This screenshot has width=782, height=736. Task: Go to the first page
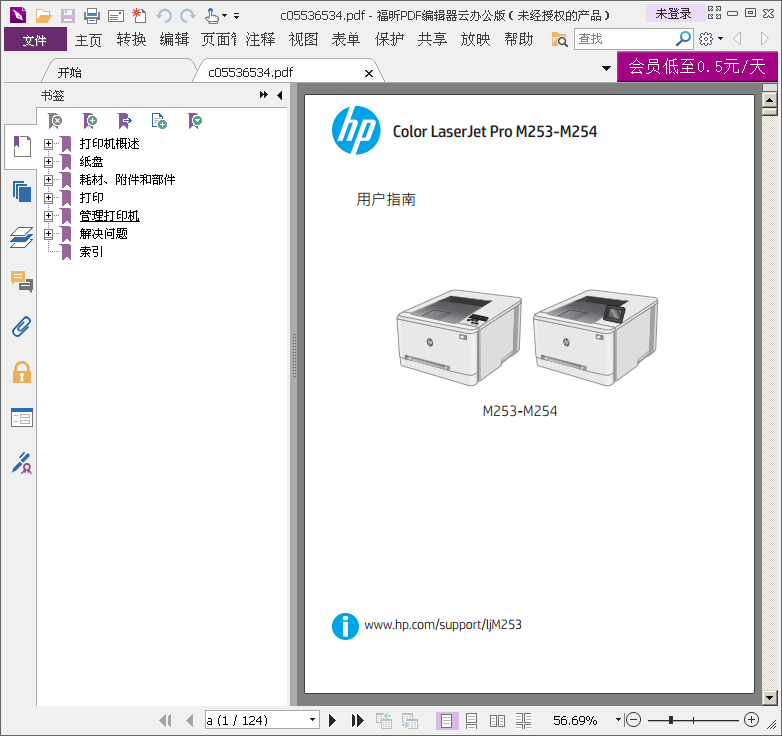pos(165,720)
